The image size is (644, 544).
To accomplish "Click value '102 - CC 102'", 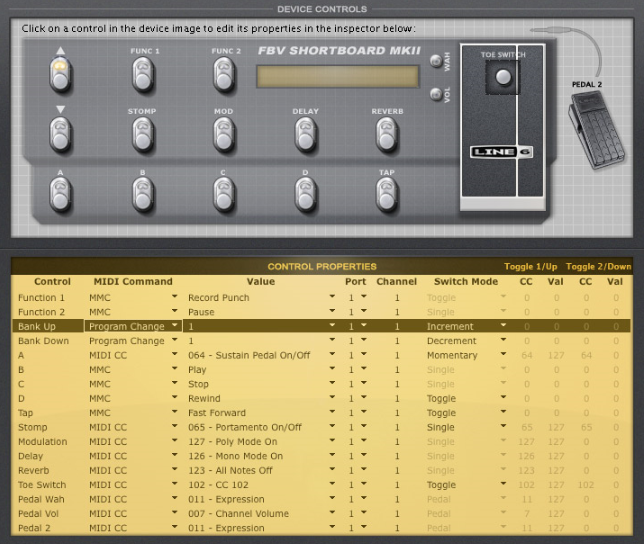I will pos(218,485).
